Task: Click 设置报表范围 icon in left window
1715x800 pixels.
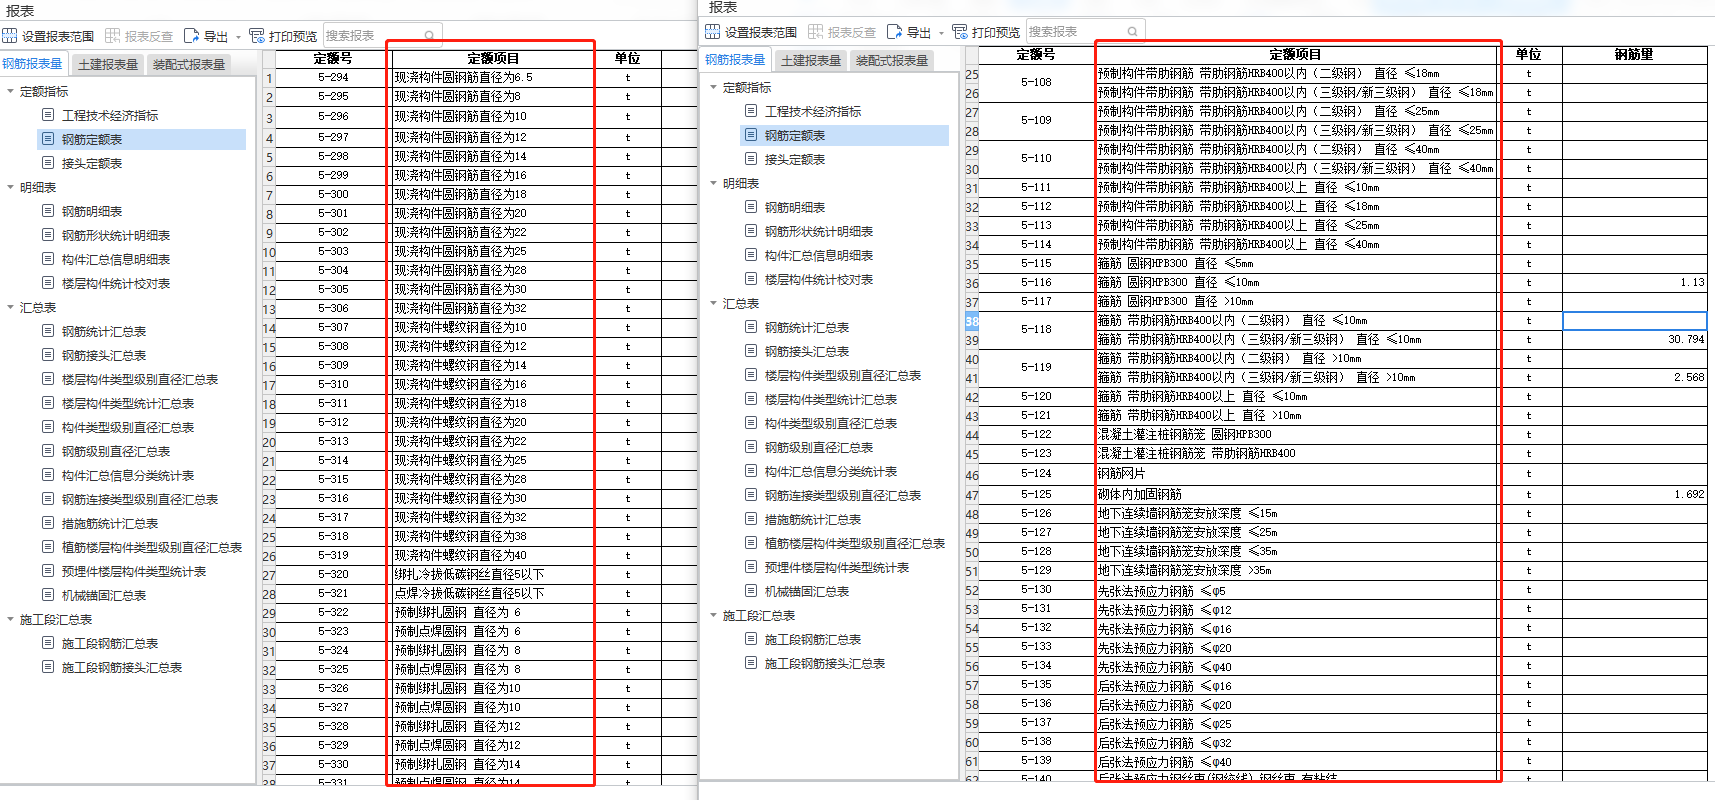Action: [10, 36]
